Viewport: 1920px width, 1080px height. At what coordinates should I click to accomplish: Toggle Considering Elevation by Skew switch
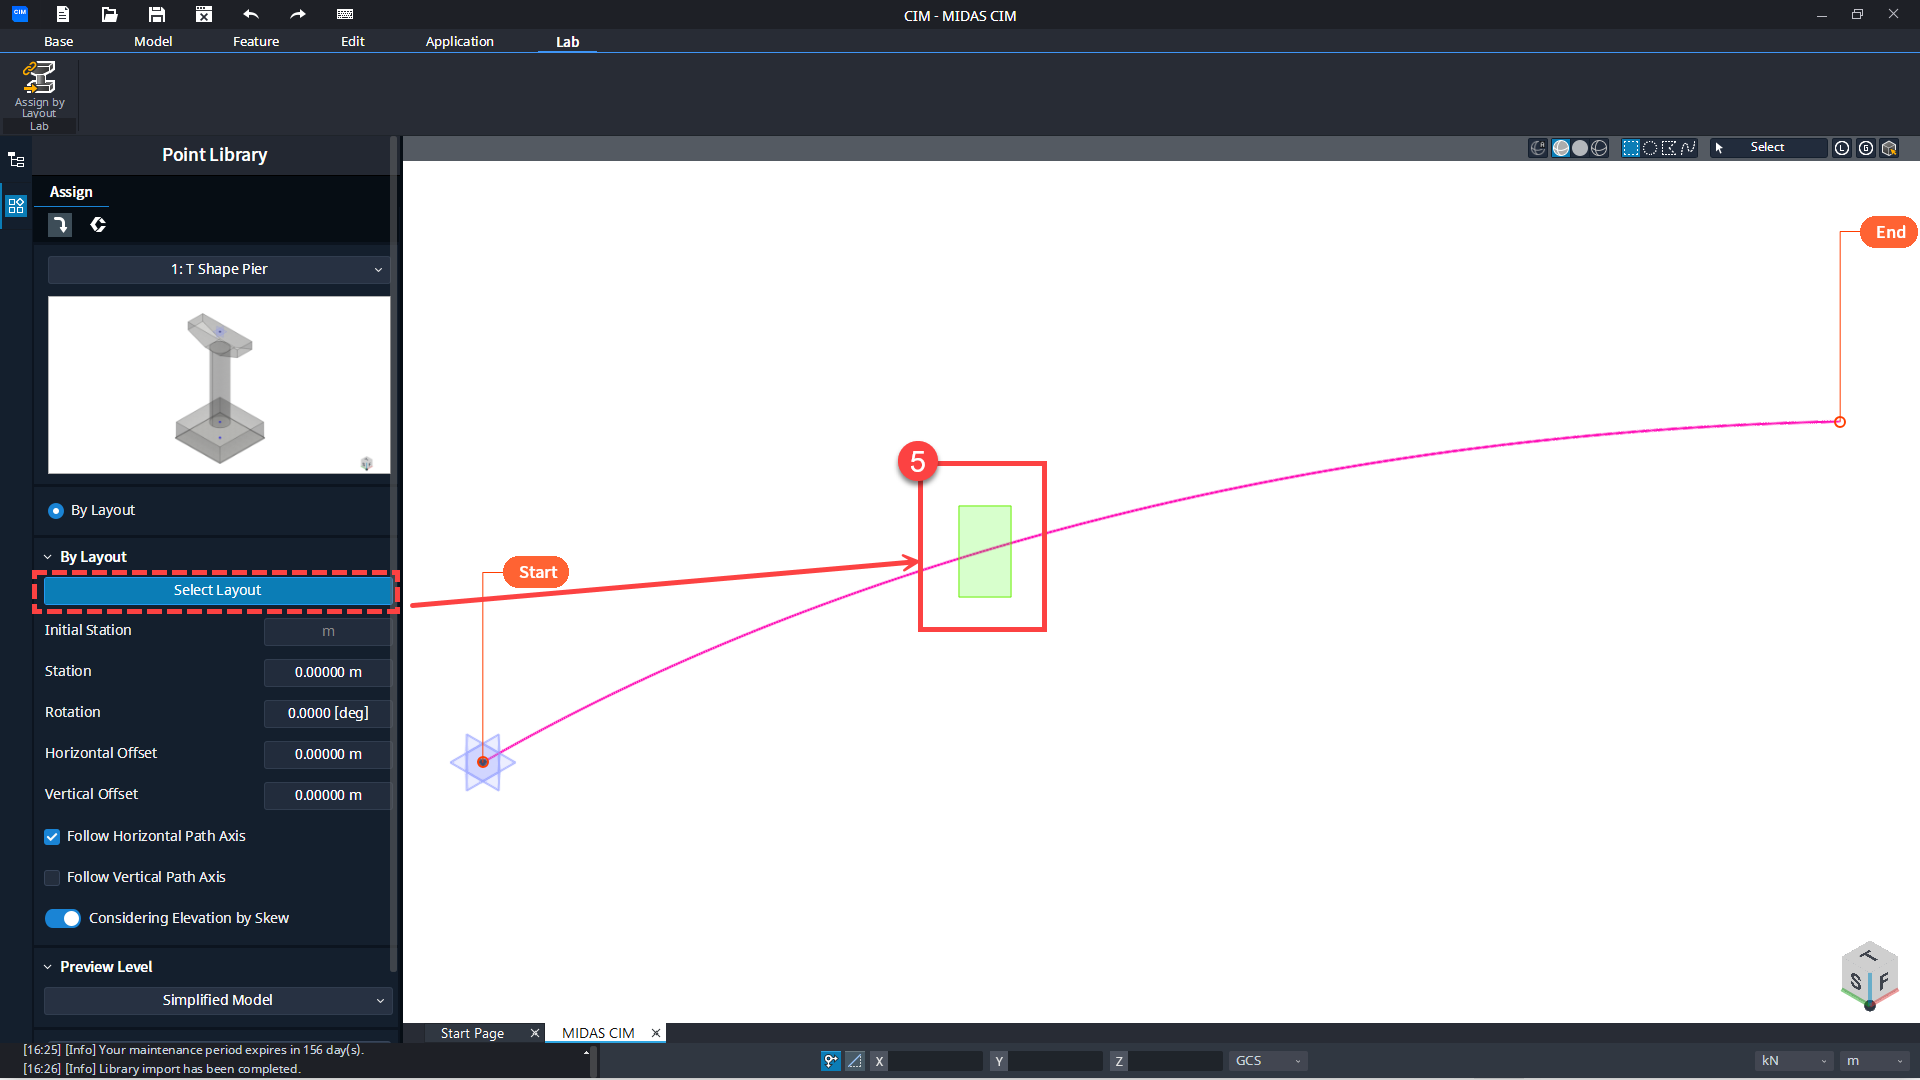[63, 918]
